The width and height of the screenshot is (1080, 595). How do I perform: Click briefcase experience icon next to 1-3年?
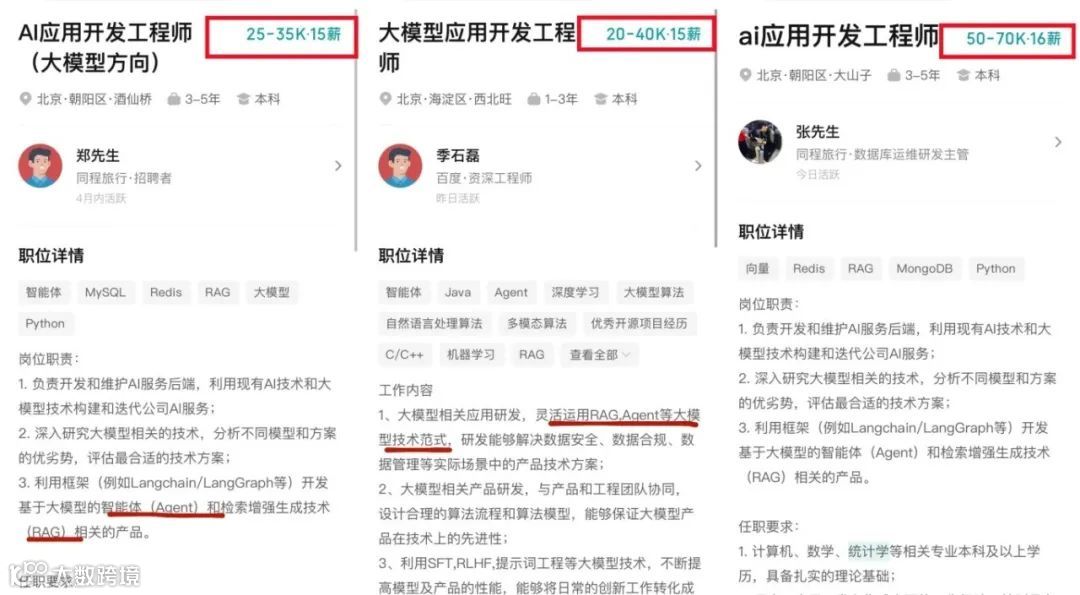(534, 99)
